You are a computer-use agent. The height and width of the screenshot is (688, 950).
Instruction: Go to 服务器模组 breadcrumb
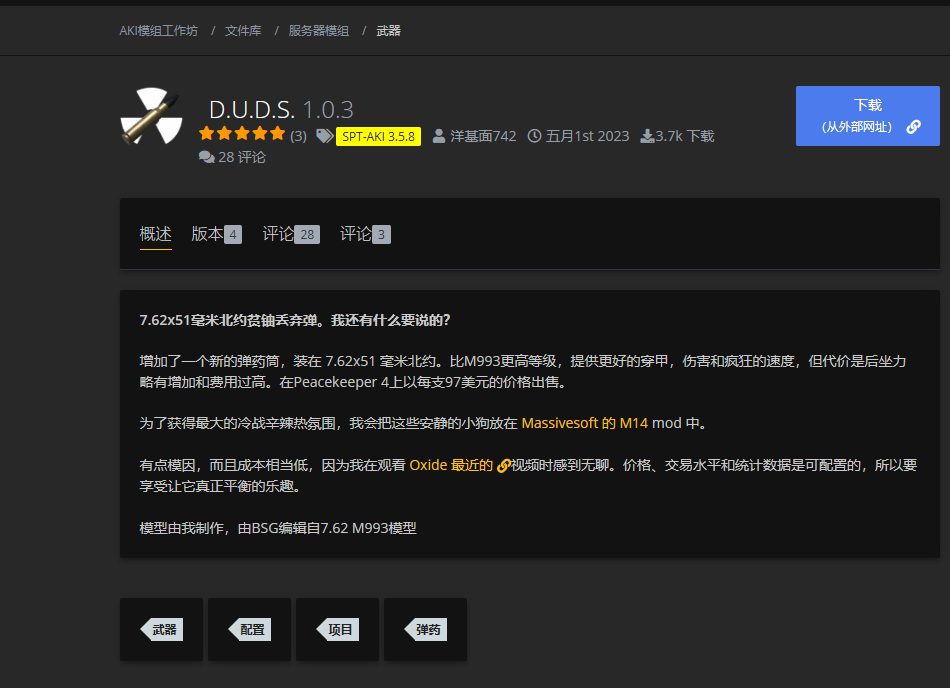318,31
